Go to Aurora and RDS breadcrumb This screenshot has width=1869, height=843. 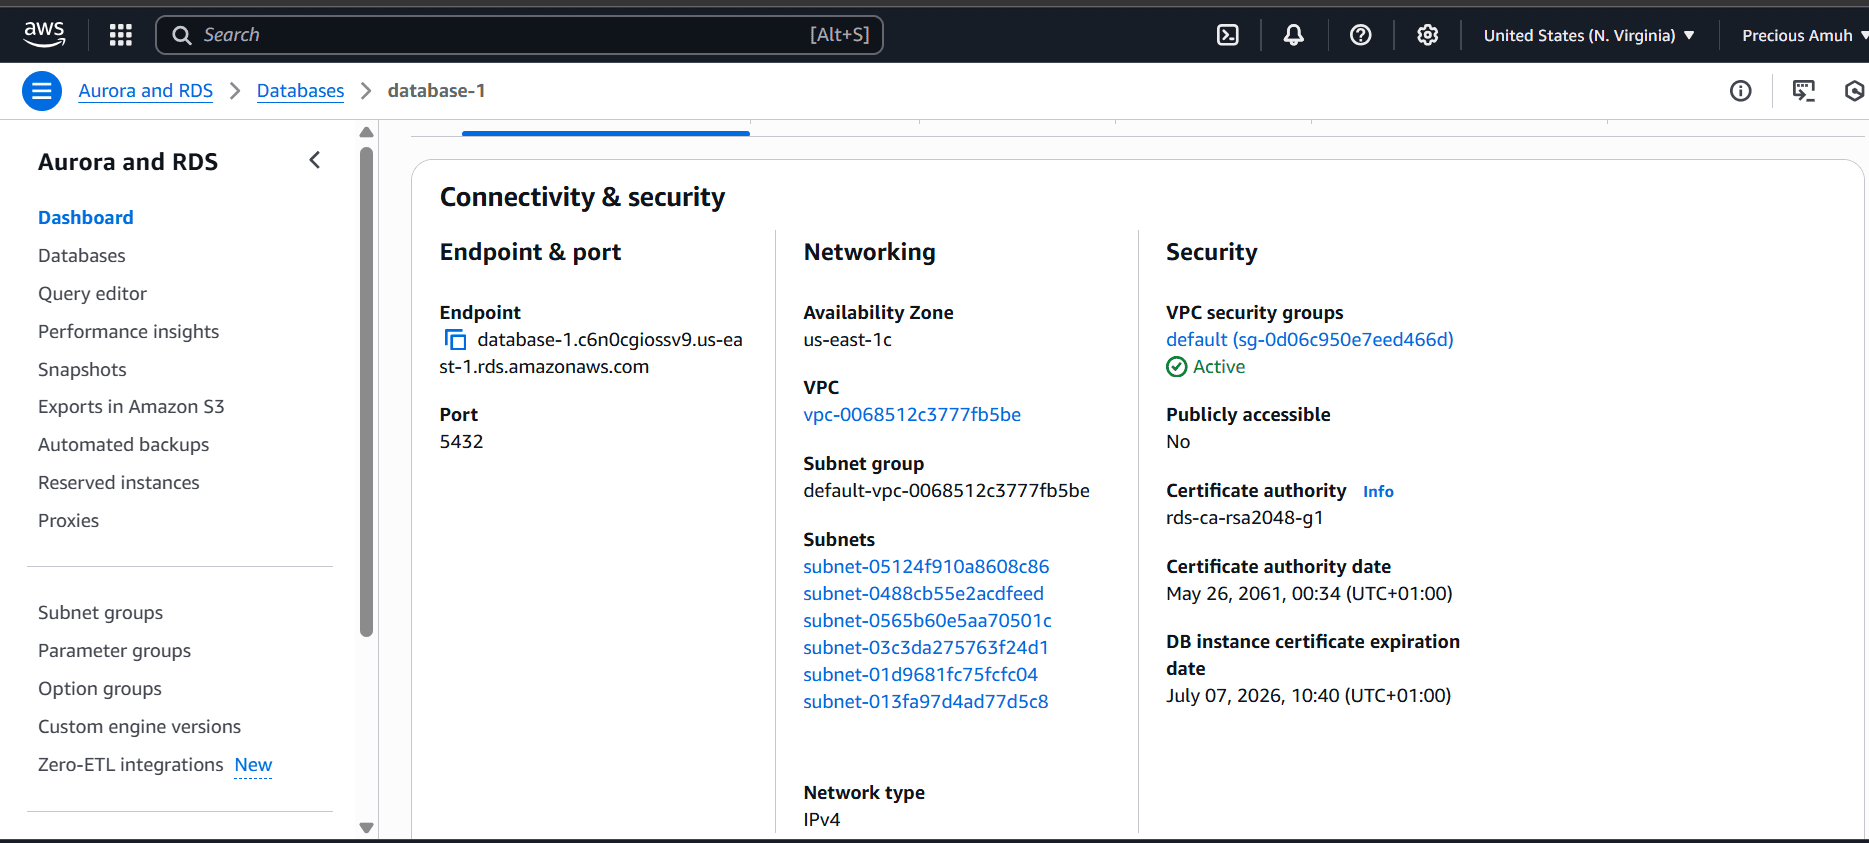pos(146,91)
